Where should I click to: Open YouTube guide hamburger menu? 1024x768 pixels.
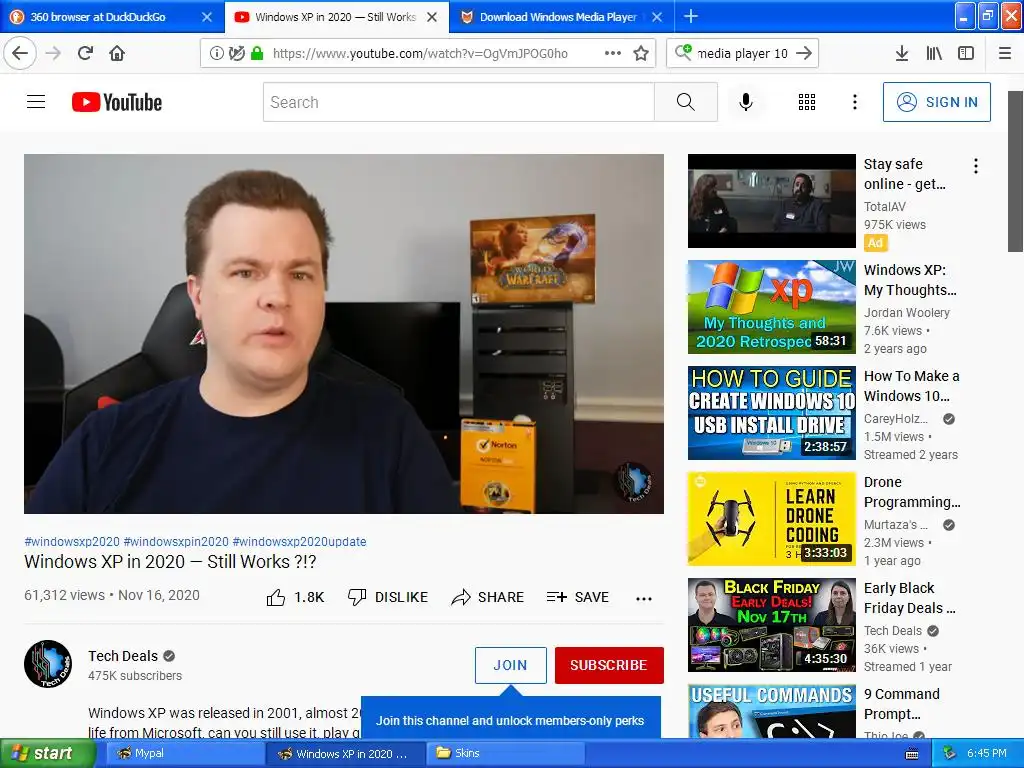point(36,102)
